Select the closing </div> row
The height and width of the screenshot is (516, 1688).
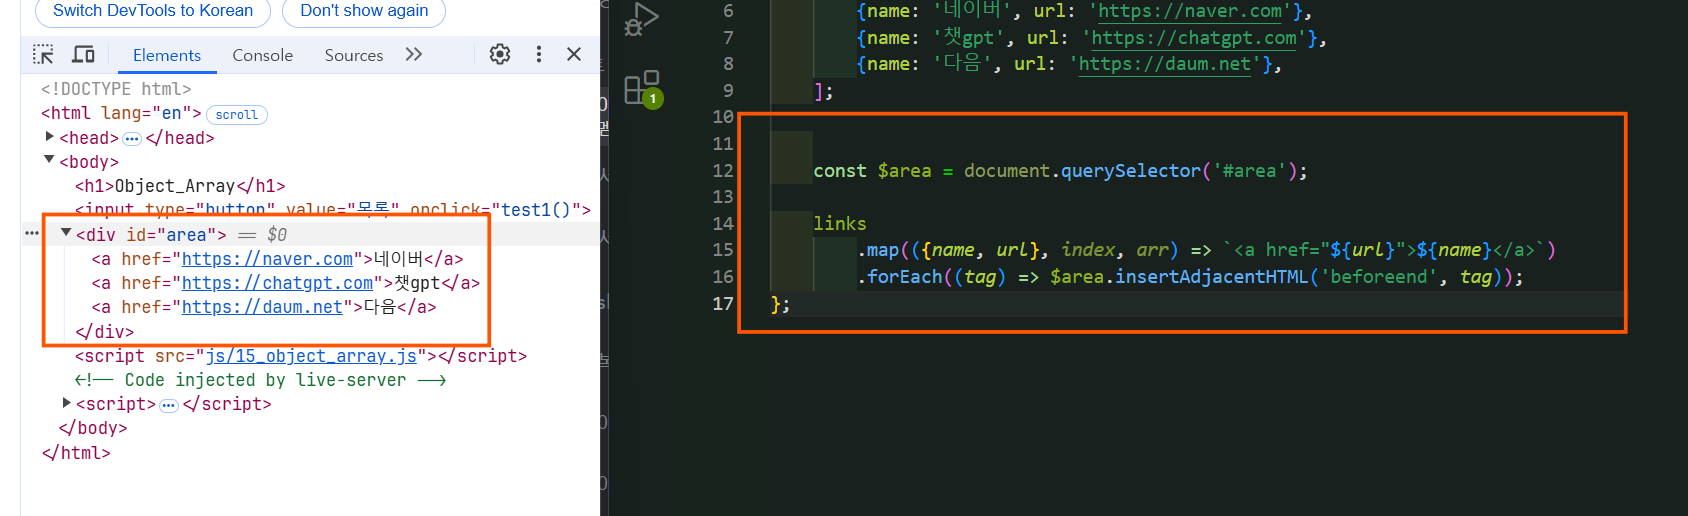point(104,332)
